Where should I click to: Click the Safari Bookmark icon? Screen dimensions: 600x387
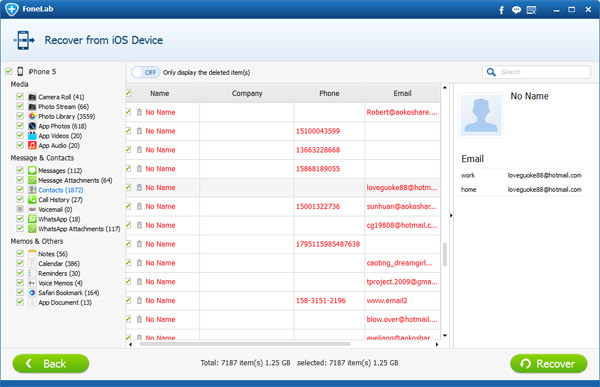coord(32,292)
